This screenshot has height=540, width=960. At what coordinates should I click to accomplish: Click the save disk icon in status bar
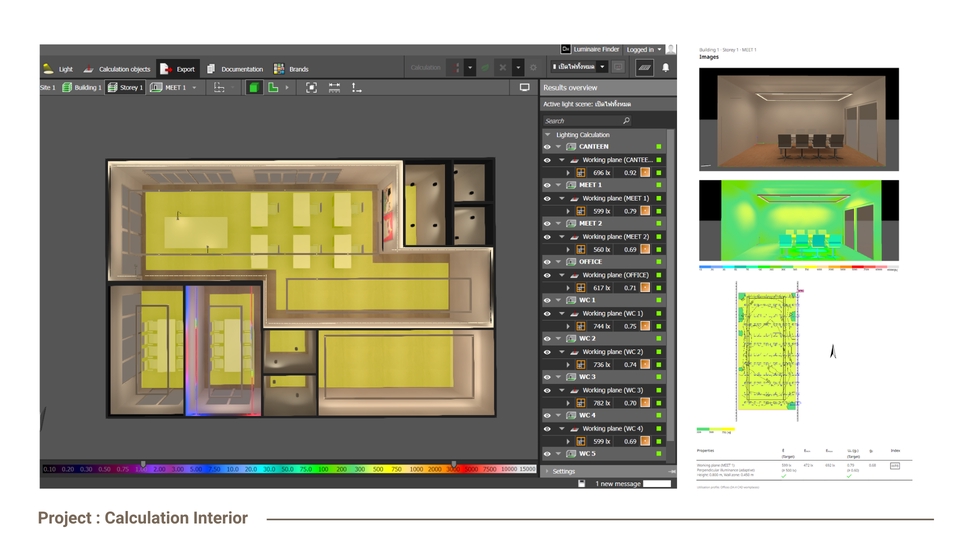[x=582, y=484]
